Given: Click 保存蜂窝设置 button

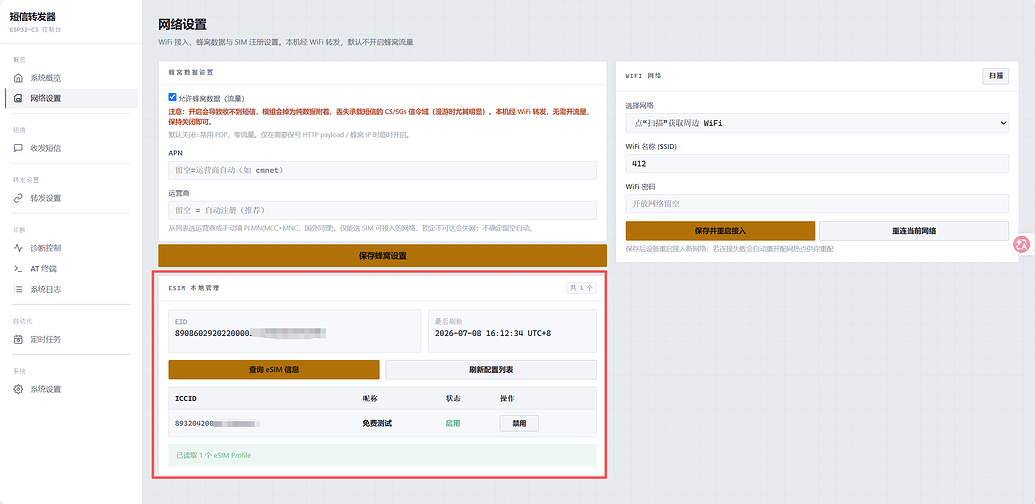Looking at the screenshot, I should tap(382, 255).
